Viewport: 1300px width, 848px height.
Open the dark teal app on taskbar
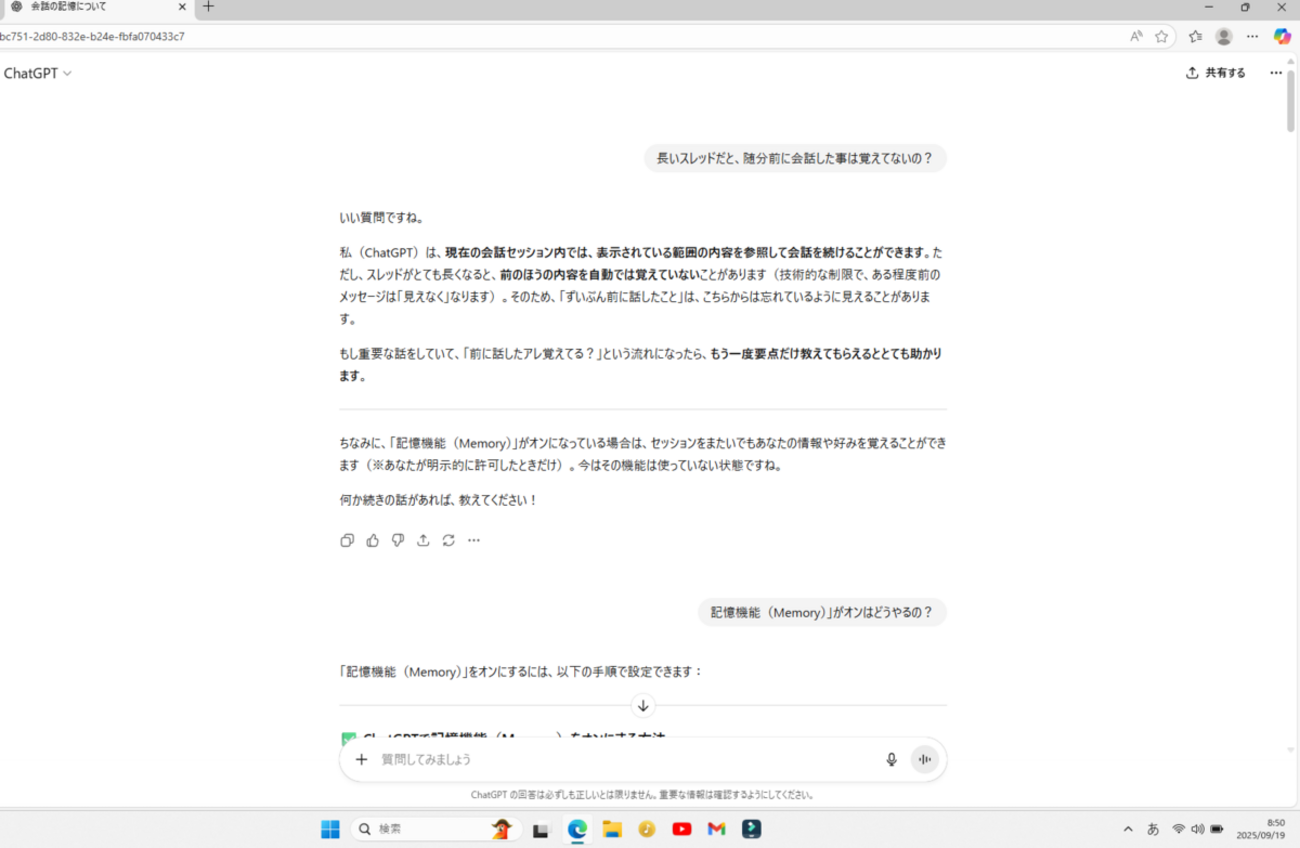click(x=752, y=829)
